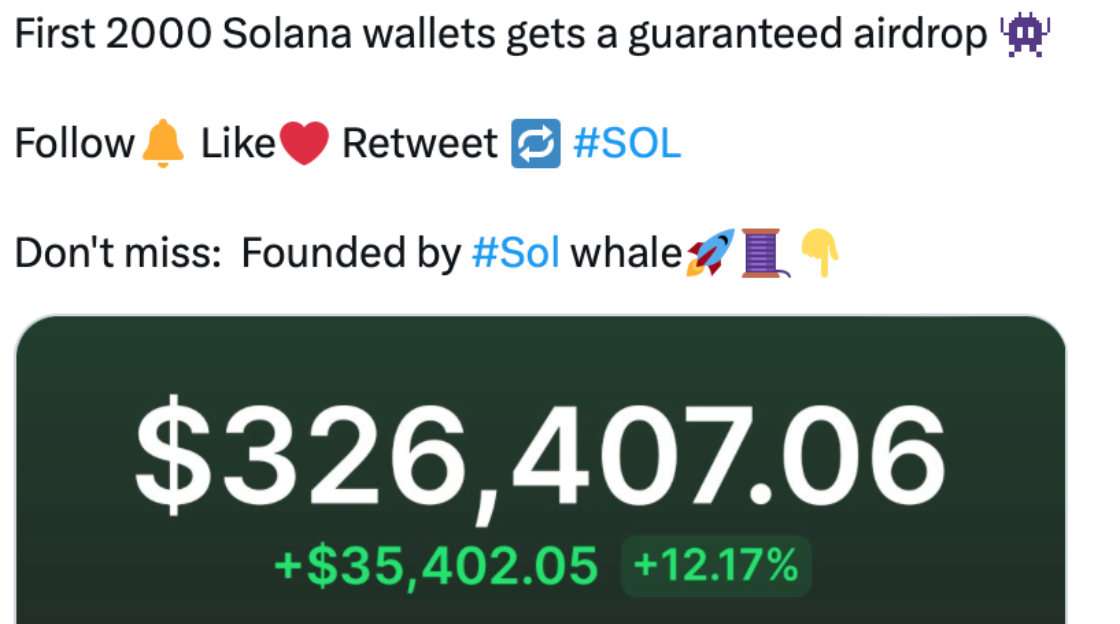1120x624 pixels.
Task: Click the words guaranteed airdrop
Action: click(808, 36)
